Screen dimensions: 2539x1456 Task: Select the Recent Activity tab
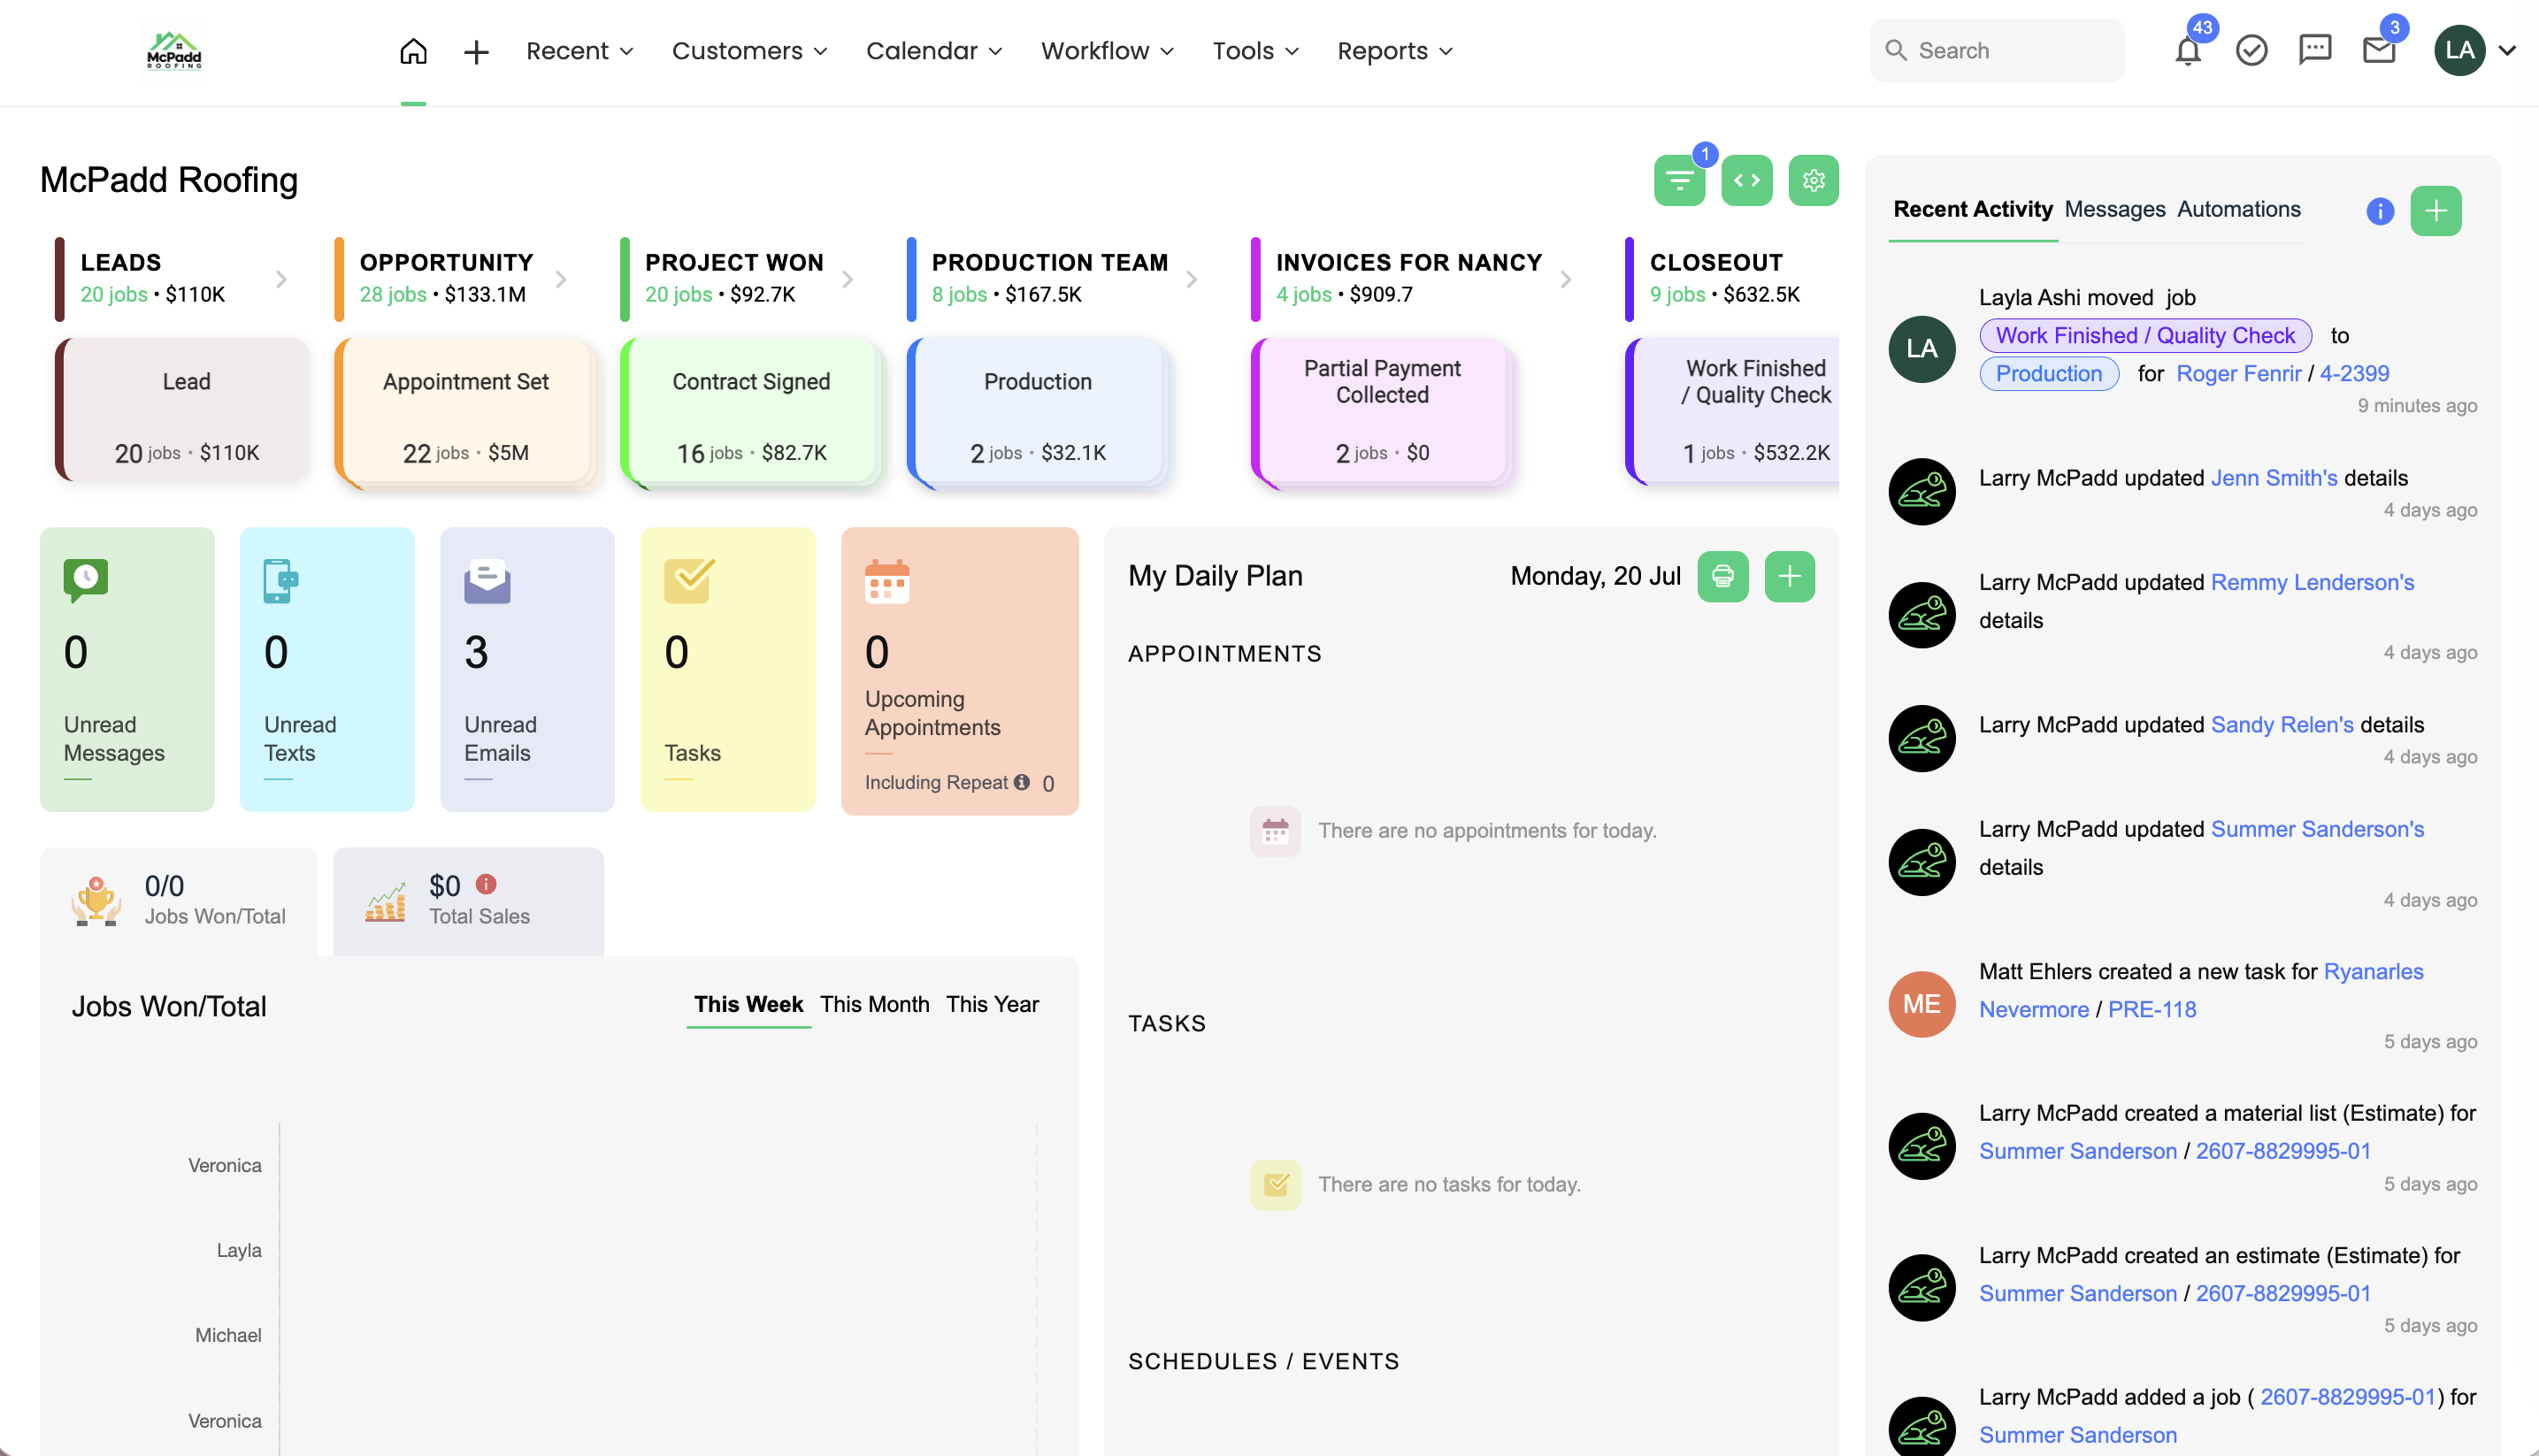point(1972,209)
